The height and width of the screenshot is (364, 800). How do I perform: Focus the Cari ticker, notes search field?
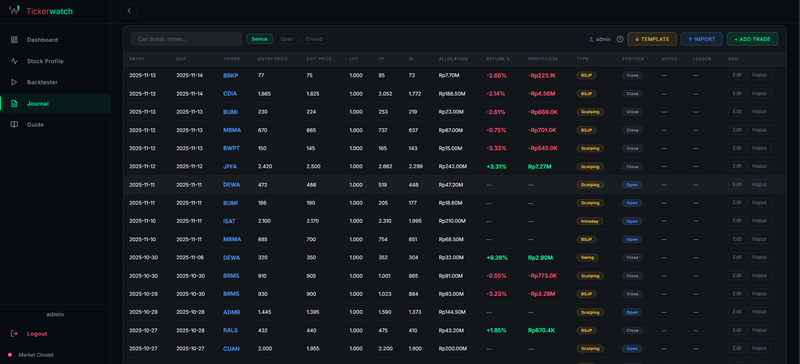pyautogui.click(x=187, y=39)
